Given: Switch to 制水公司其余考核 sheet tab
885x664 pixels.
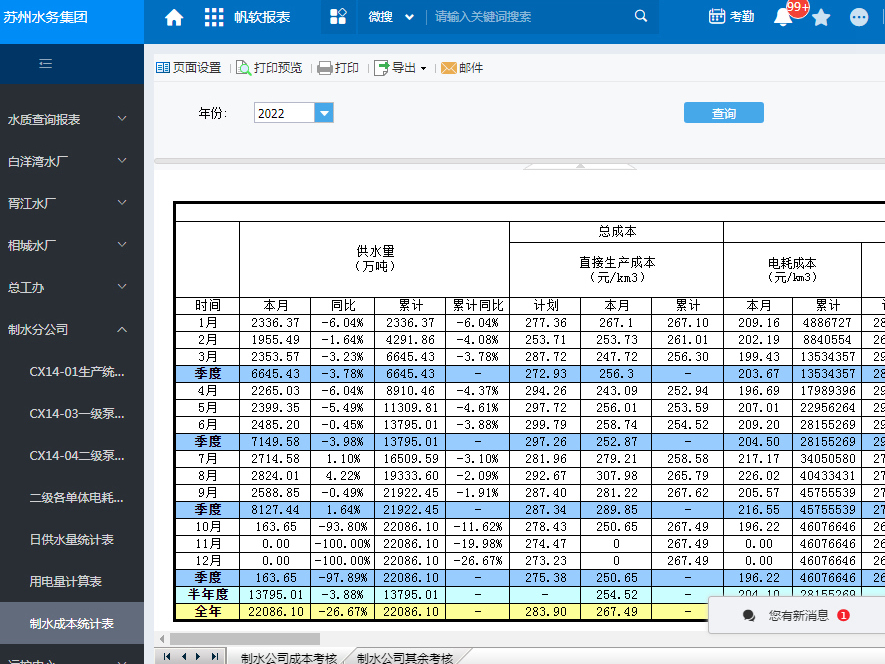Looking at the screenshot, I should [x=405, y=657].
